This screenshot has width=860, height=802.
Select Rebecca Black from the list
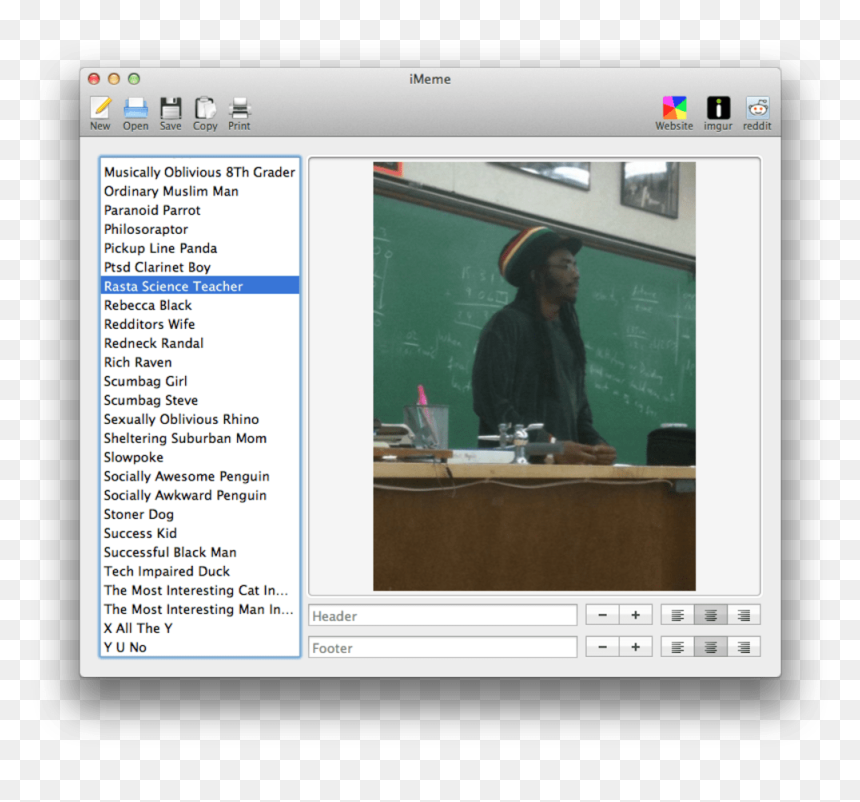[x=200, y=305]
